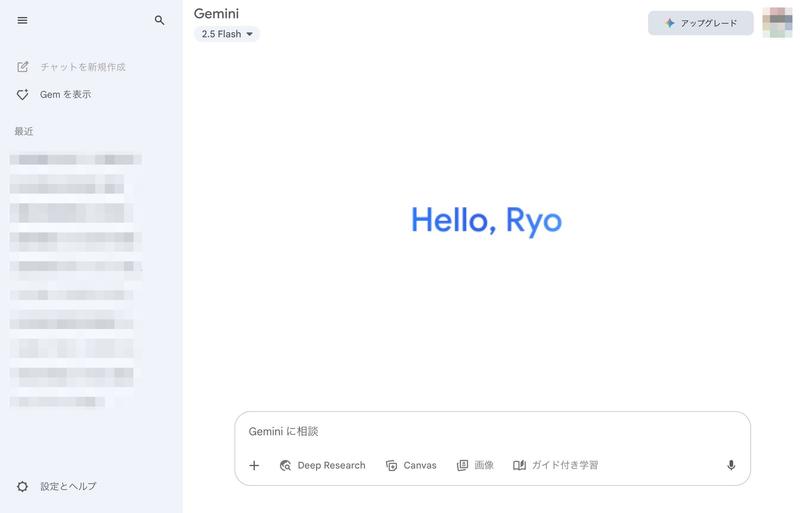Click the アップグレード button

click(x=701, y=23)
